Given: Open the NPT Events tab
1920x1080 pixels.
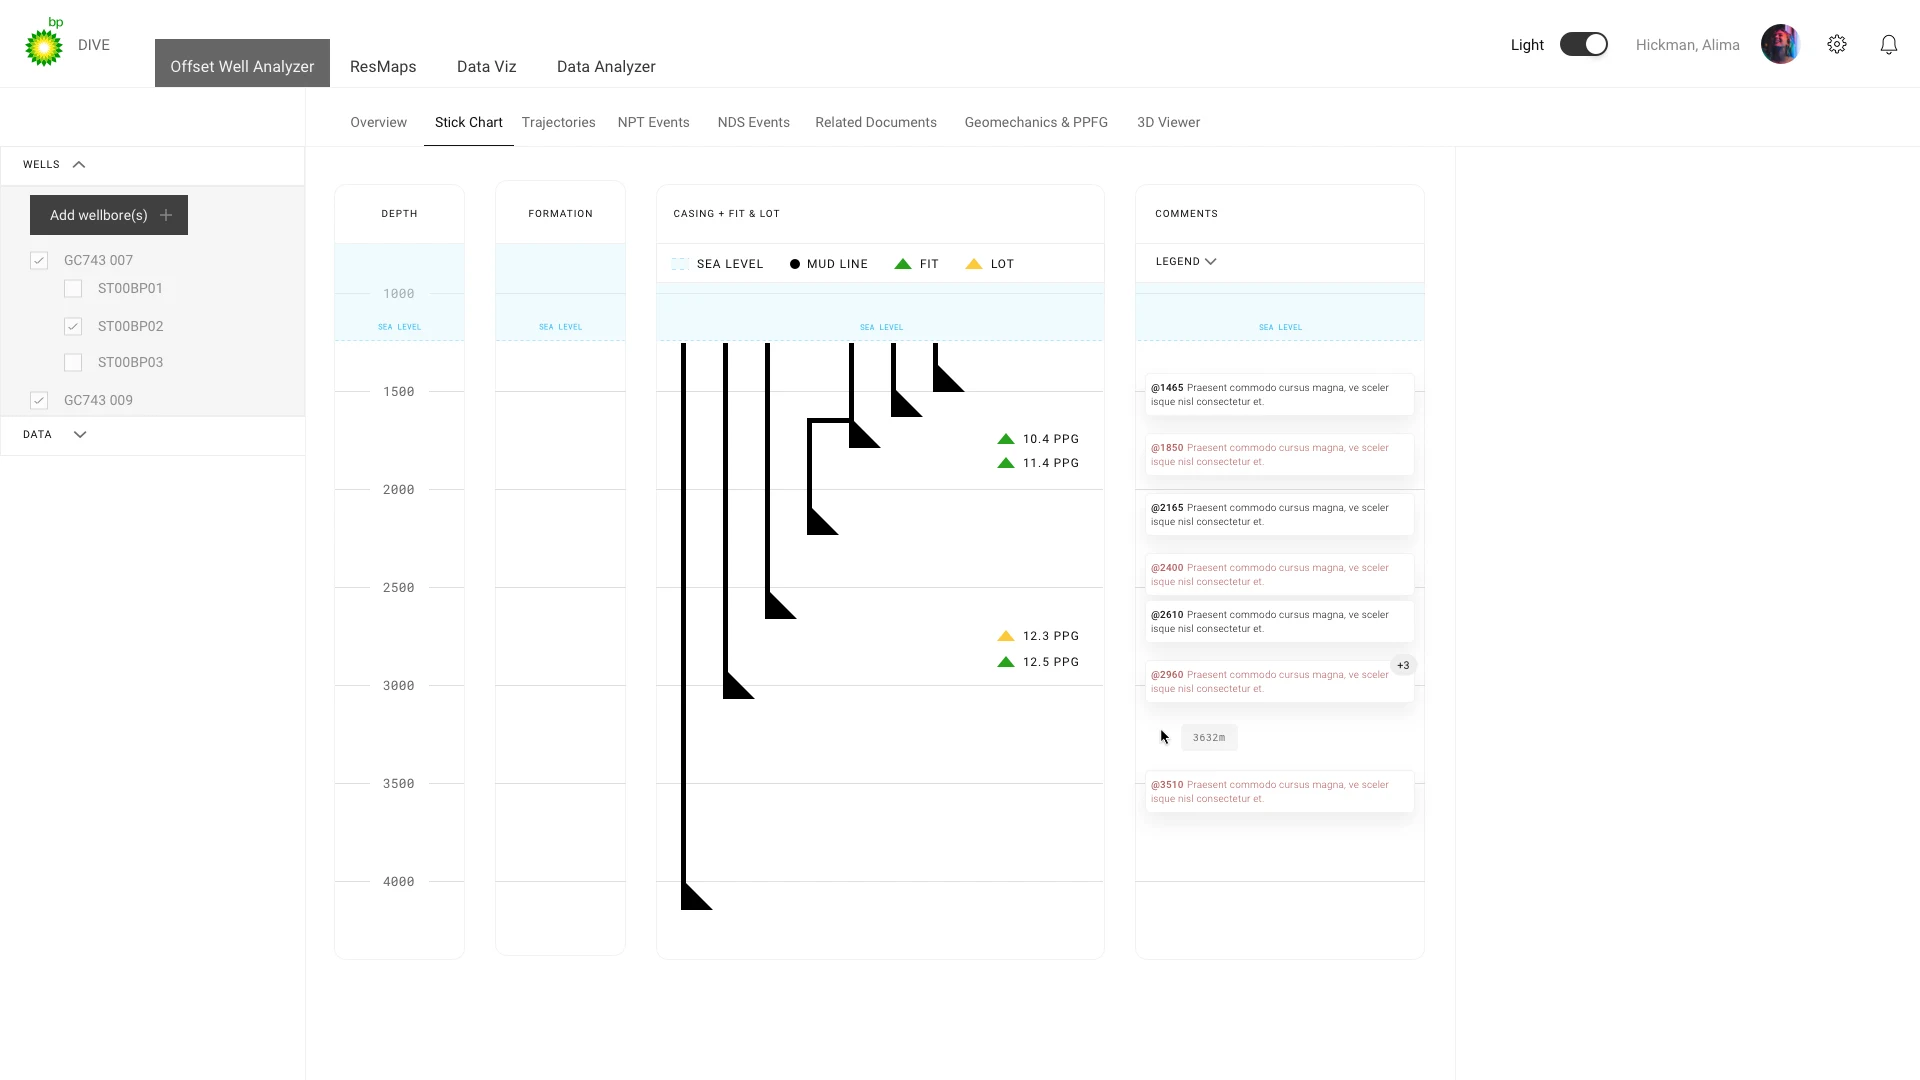Looking at the screenshot, I should [x=653, y=122].
